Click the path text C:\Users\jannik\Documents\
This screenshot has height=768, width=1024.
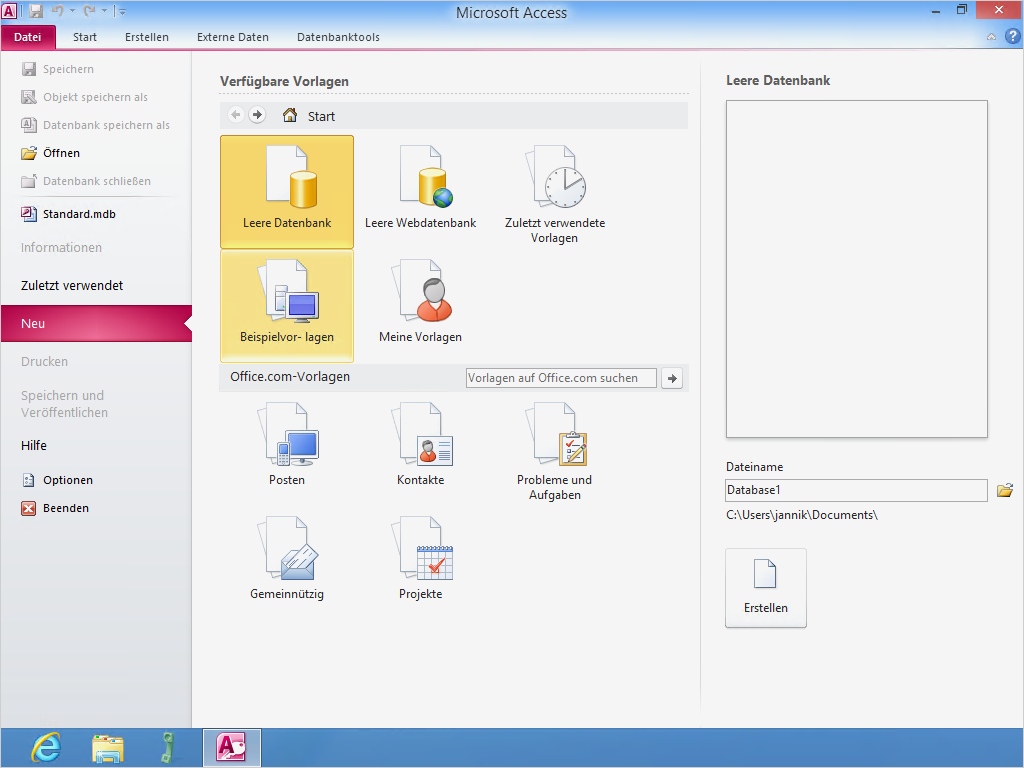click(802, 515)
